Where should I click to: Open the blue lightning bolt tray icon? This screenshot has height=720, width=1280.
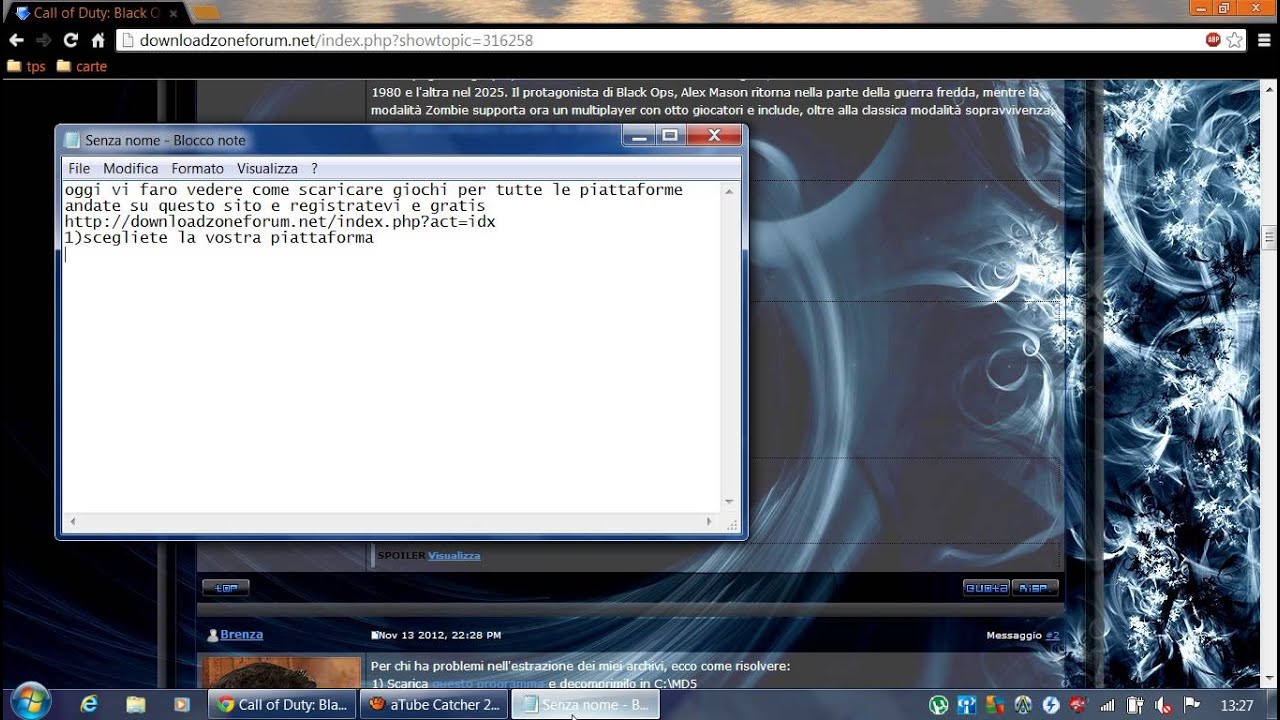(1050, 705)
